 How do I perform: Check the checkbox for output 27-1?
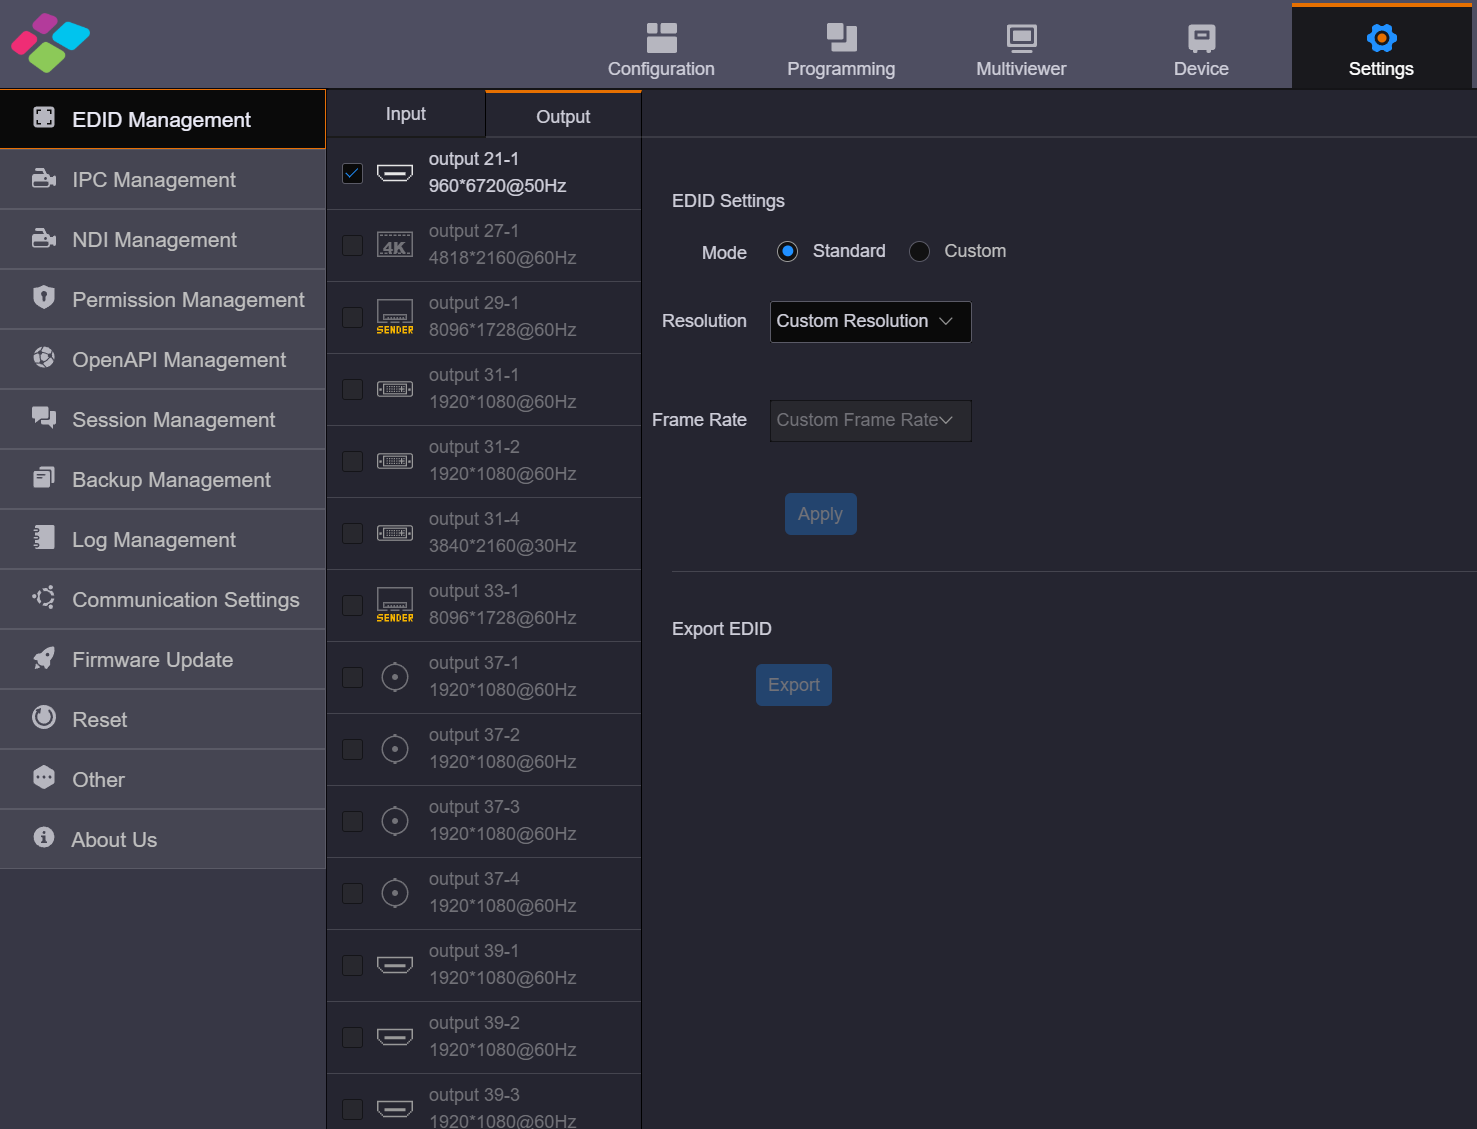tap(352, 245)
